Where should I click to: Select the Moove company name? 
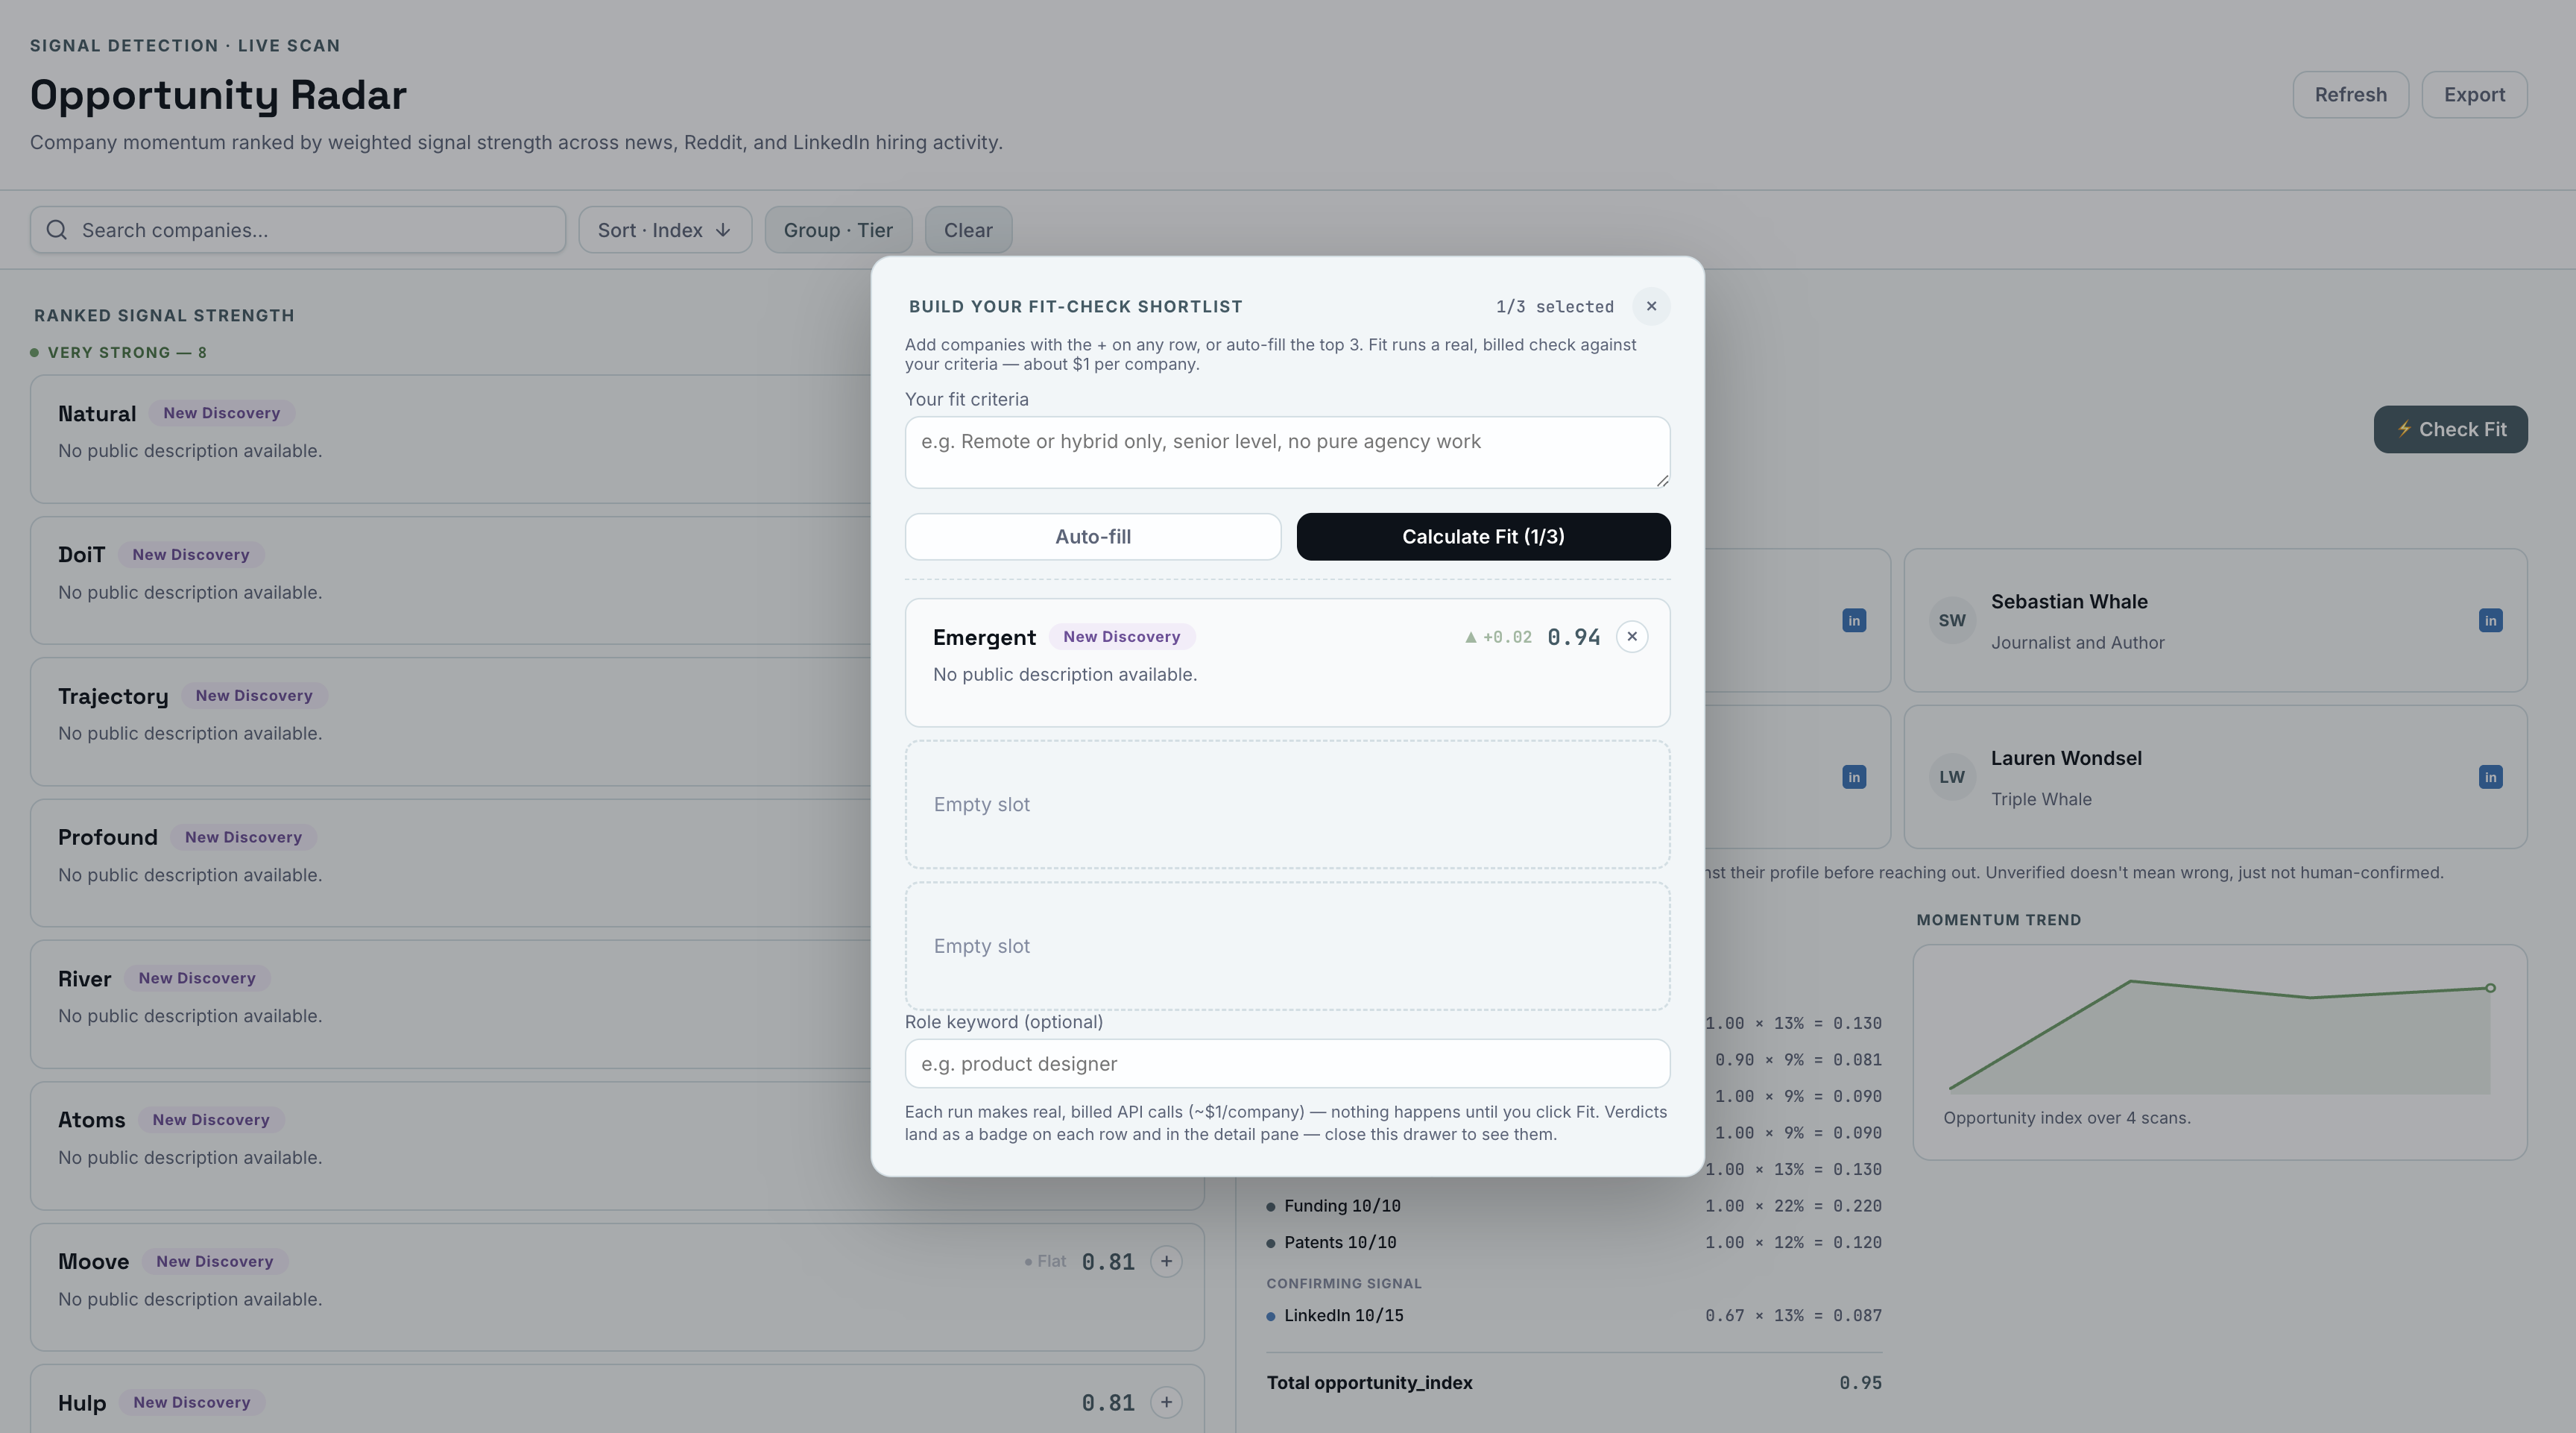[93, 1262]
